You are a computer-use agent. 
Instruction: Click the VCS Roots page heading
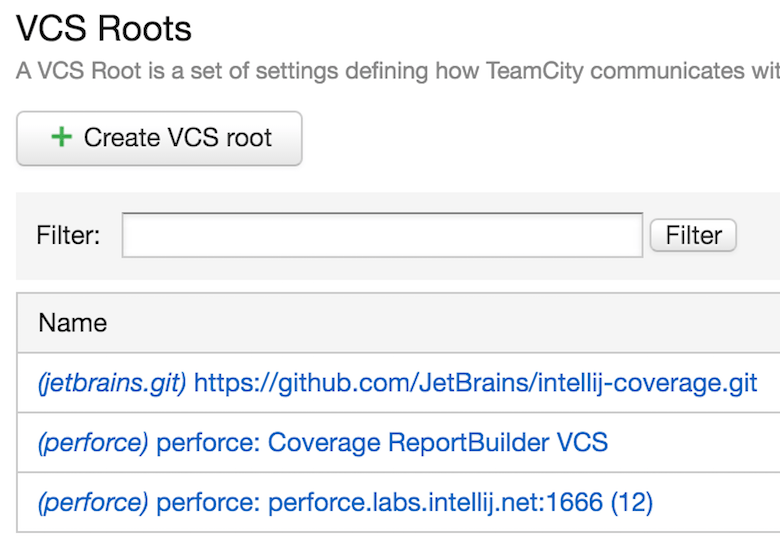[x=104, y=29]
